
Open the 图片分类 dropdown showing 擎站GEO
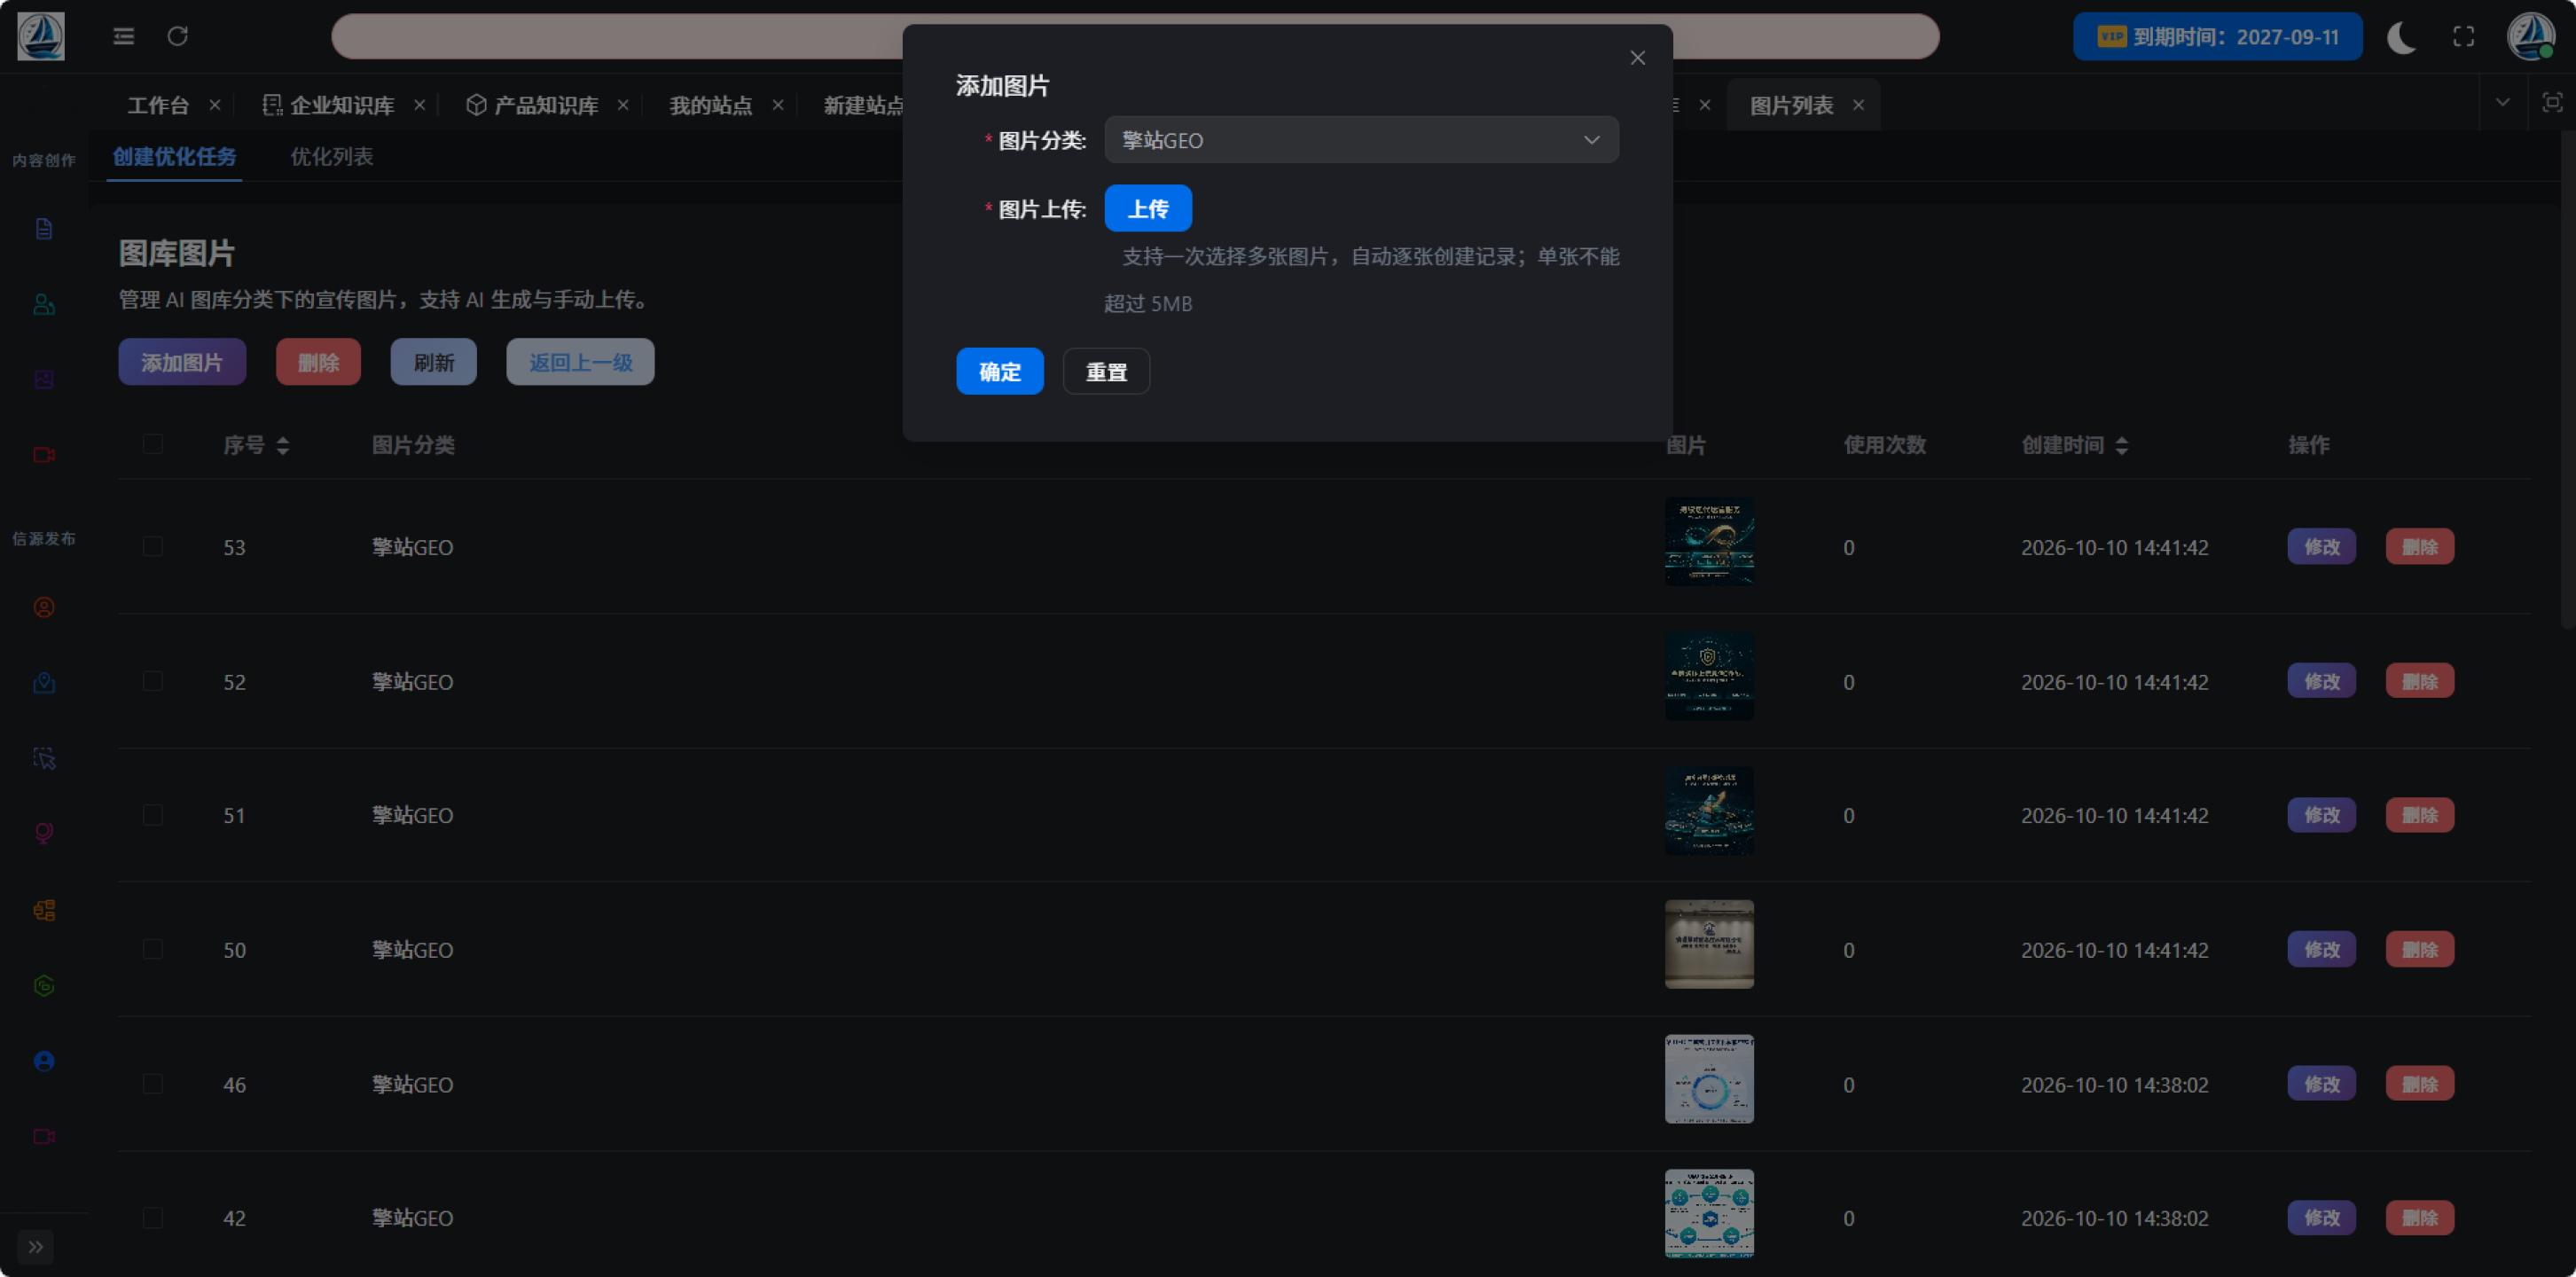pyautogui.click(x=1361, y=140)
